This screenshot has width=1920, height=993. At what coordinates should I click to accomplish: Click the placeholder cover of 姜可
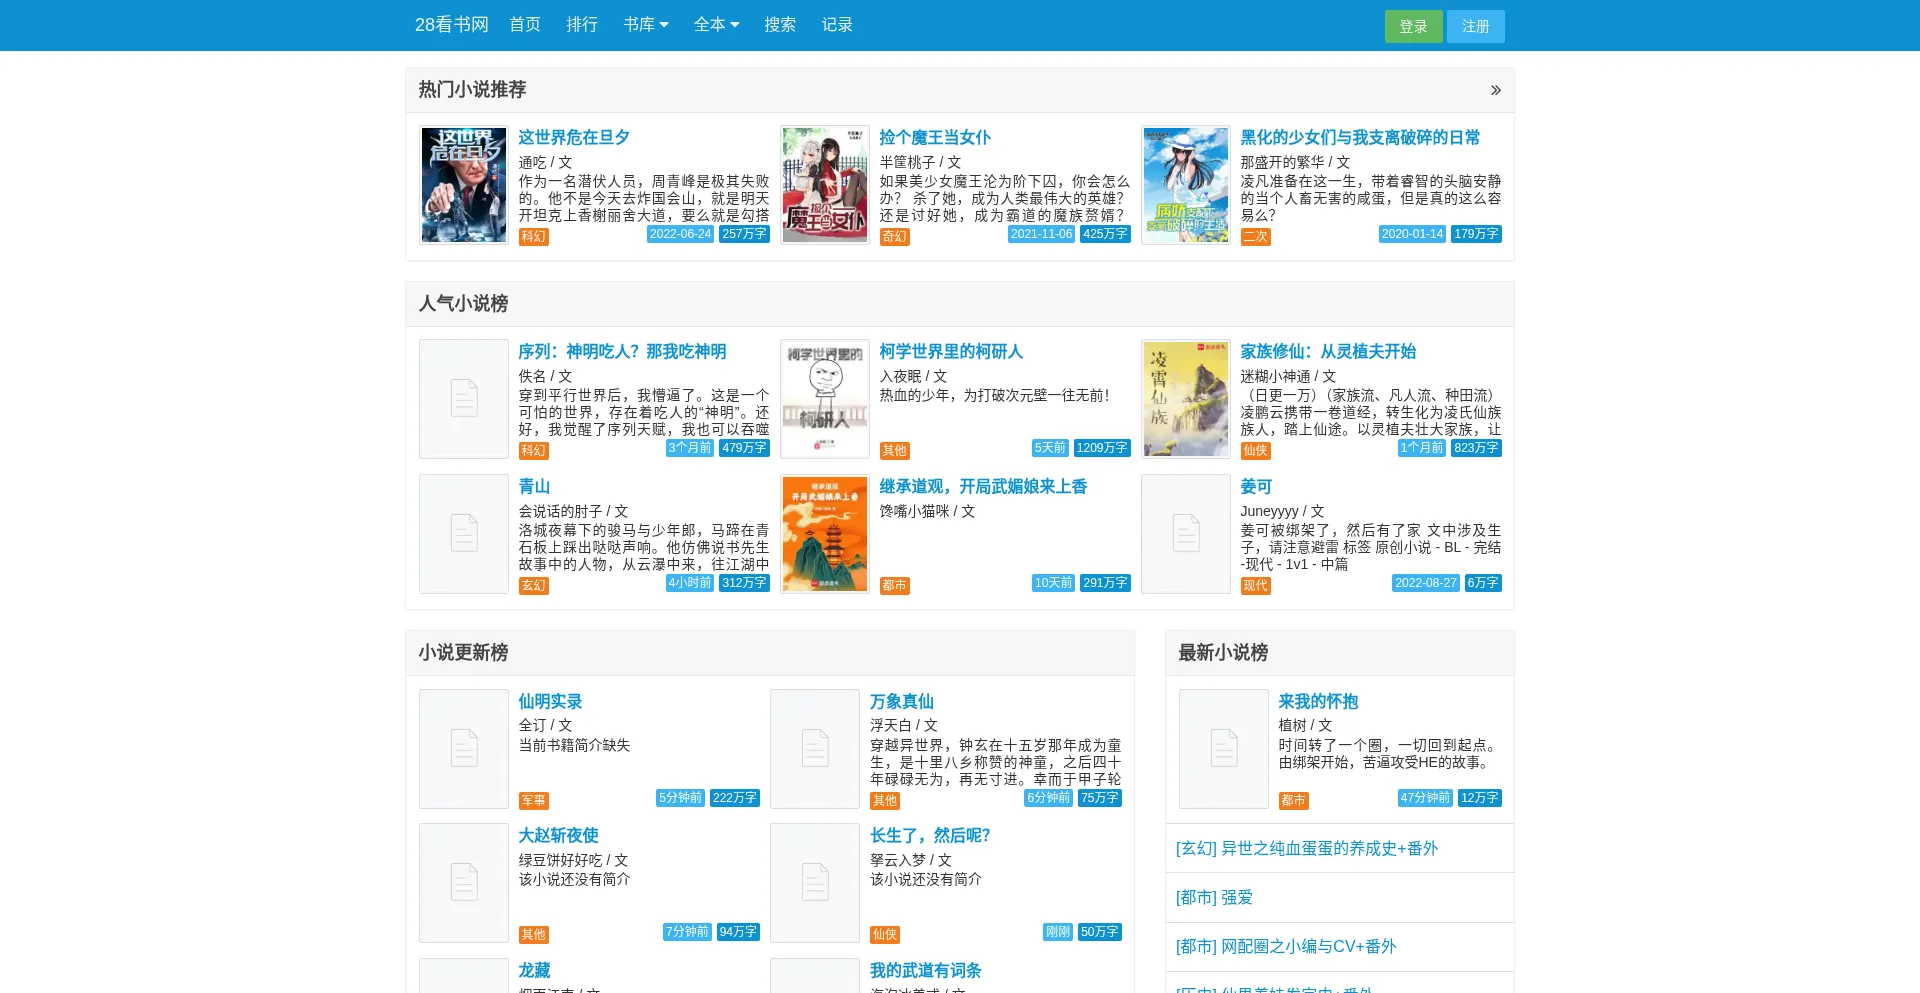pos(1186,534)
